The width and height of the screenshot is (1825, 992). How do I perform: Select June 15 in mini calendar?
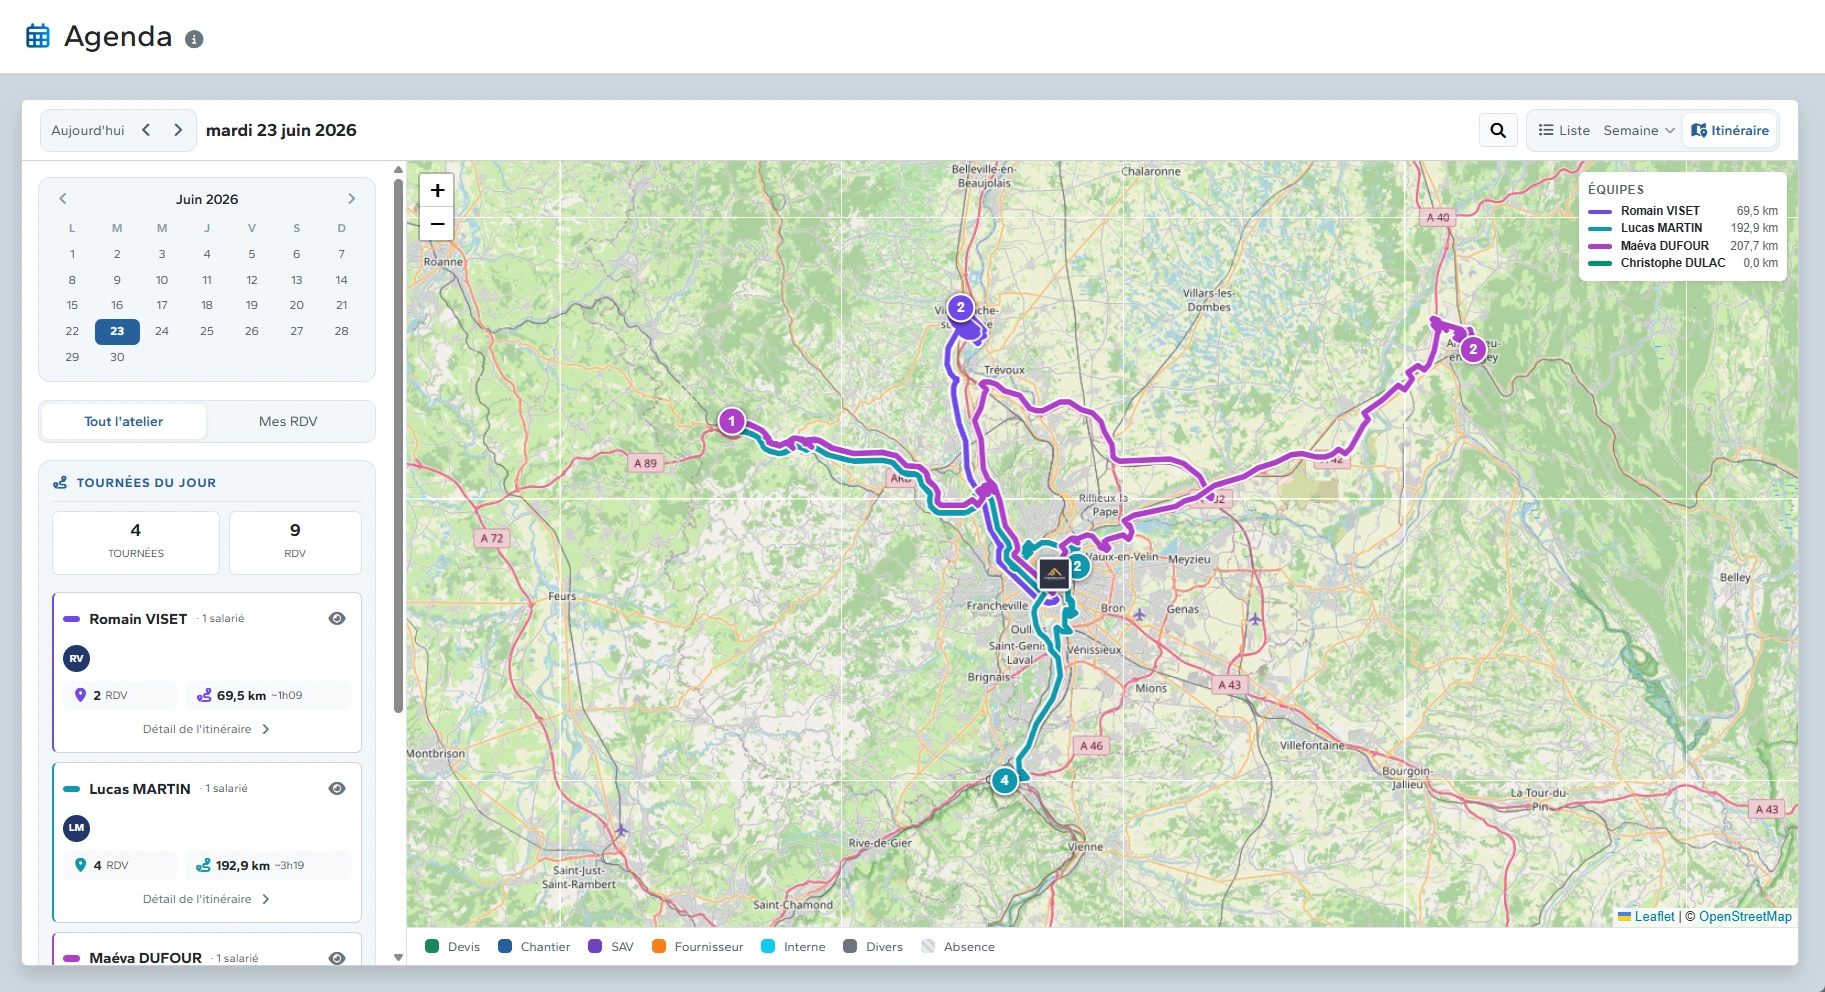72,305
